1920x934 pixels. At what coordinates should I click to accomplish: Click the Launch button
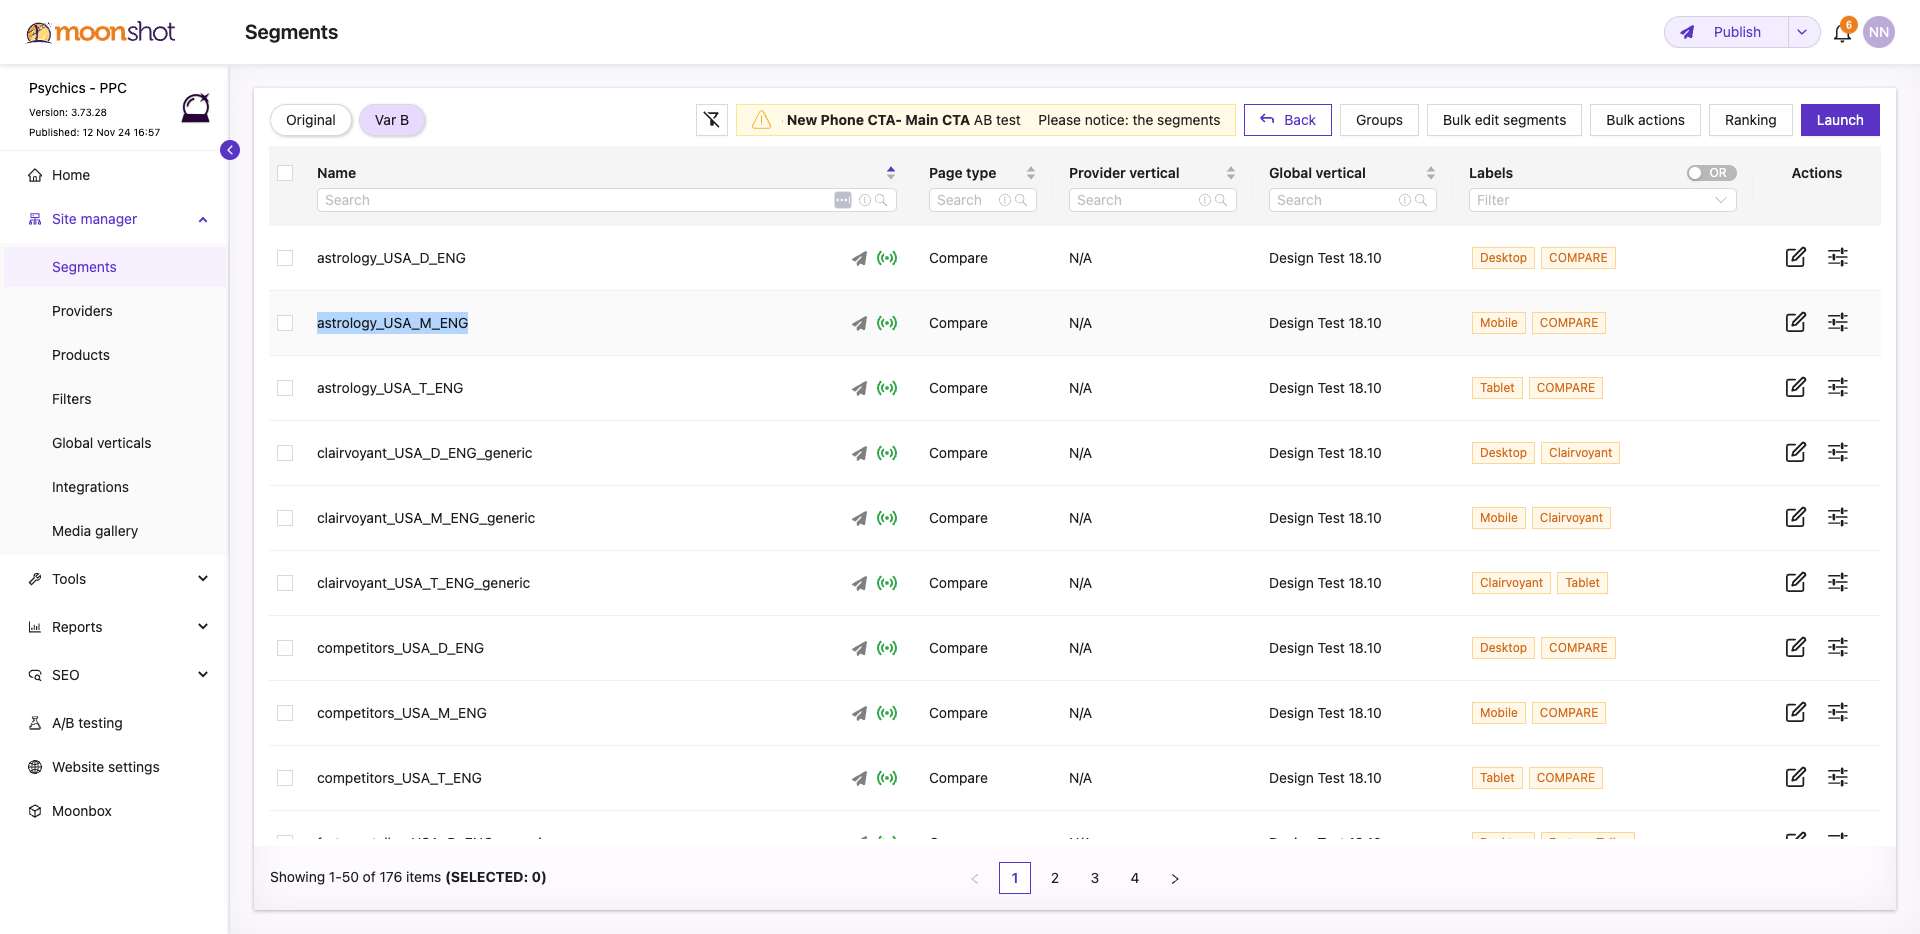point(1840,120)
